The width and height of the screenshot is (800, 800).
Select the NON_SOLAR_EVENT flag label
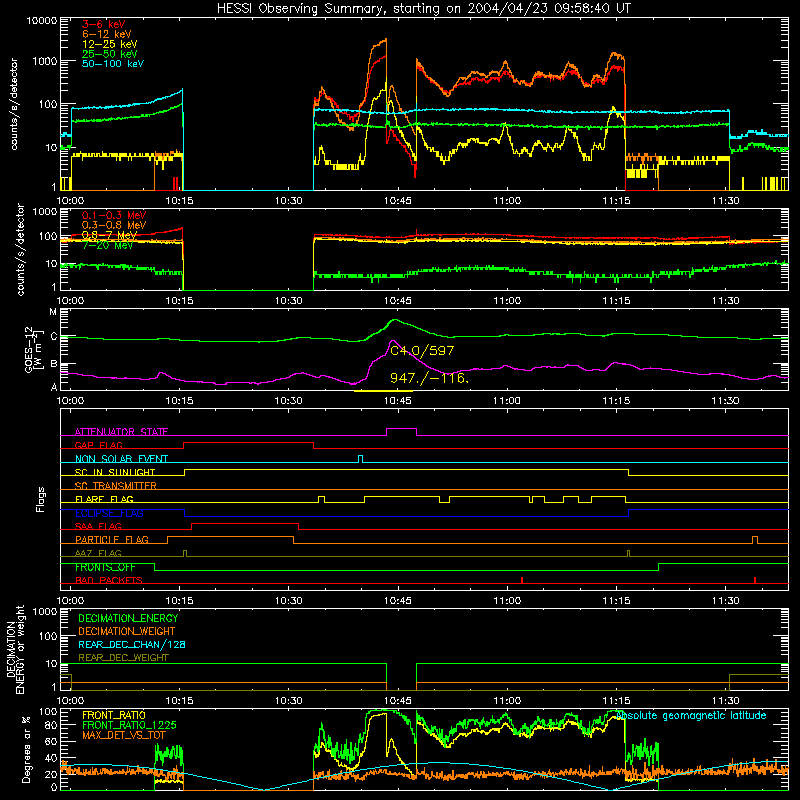121,459
